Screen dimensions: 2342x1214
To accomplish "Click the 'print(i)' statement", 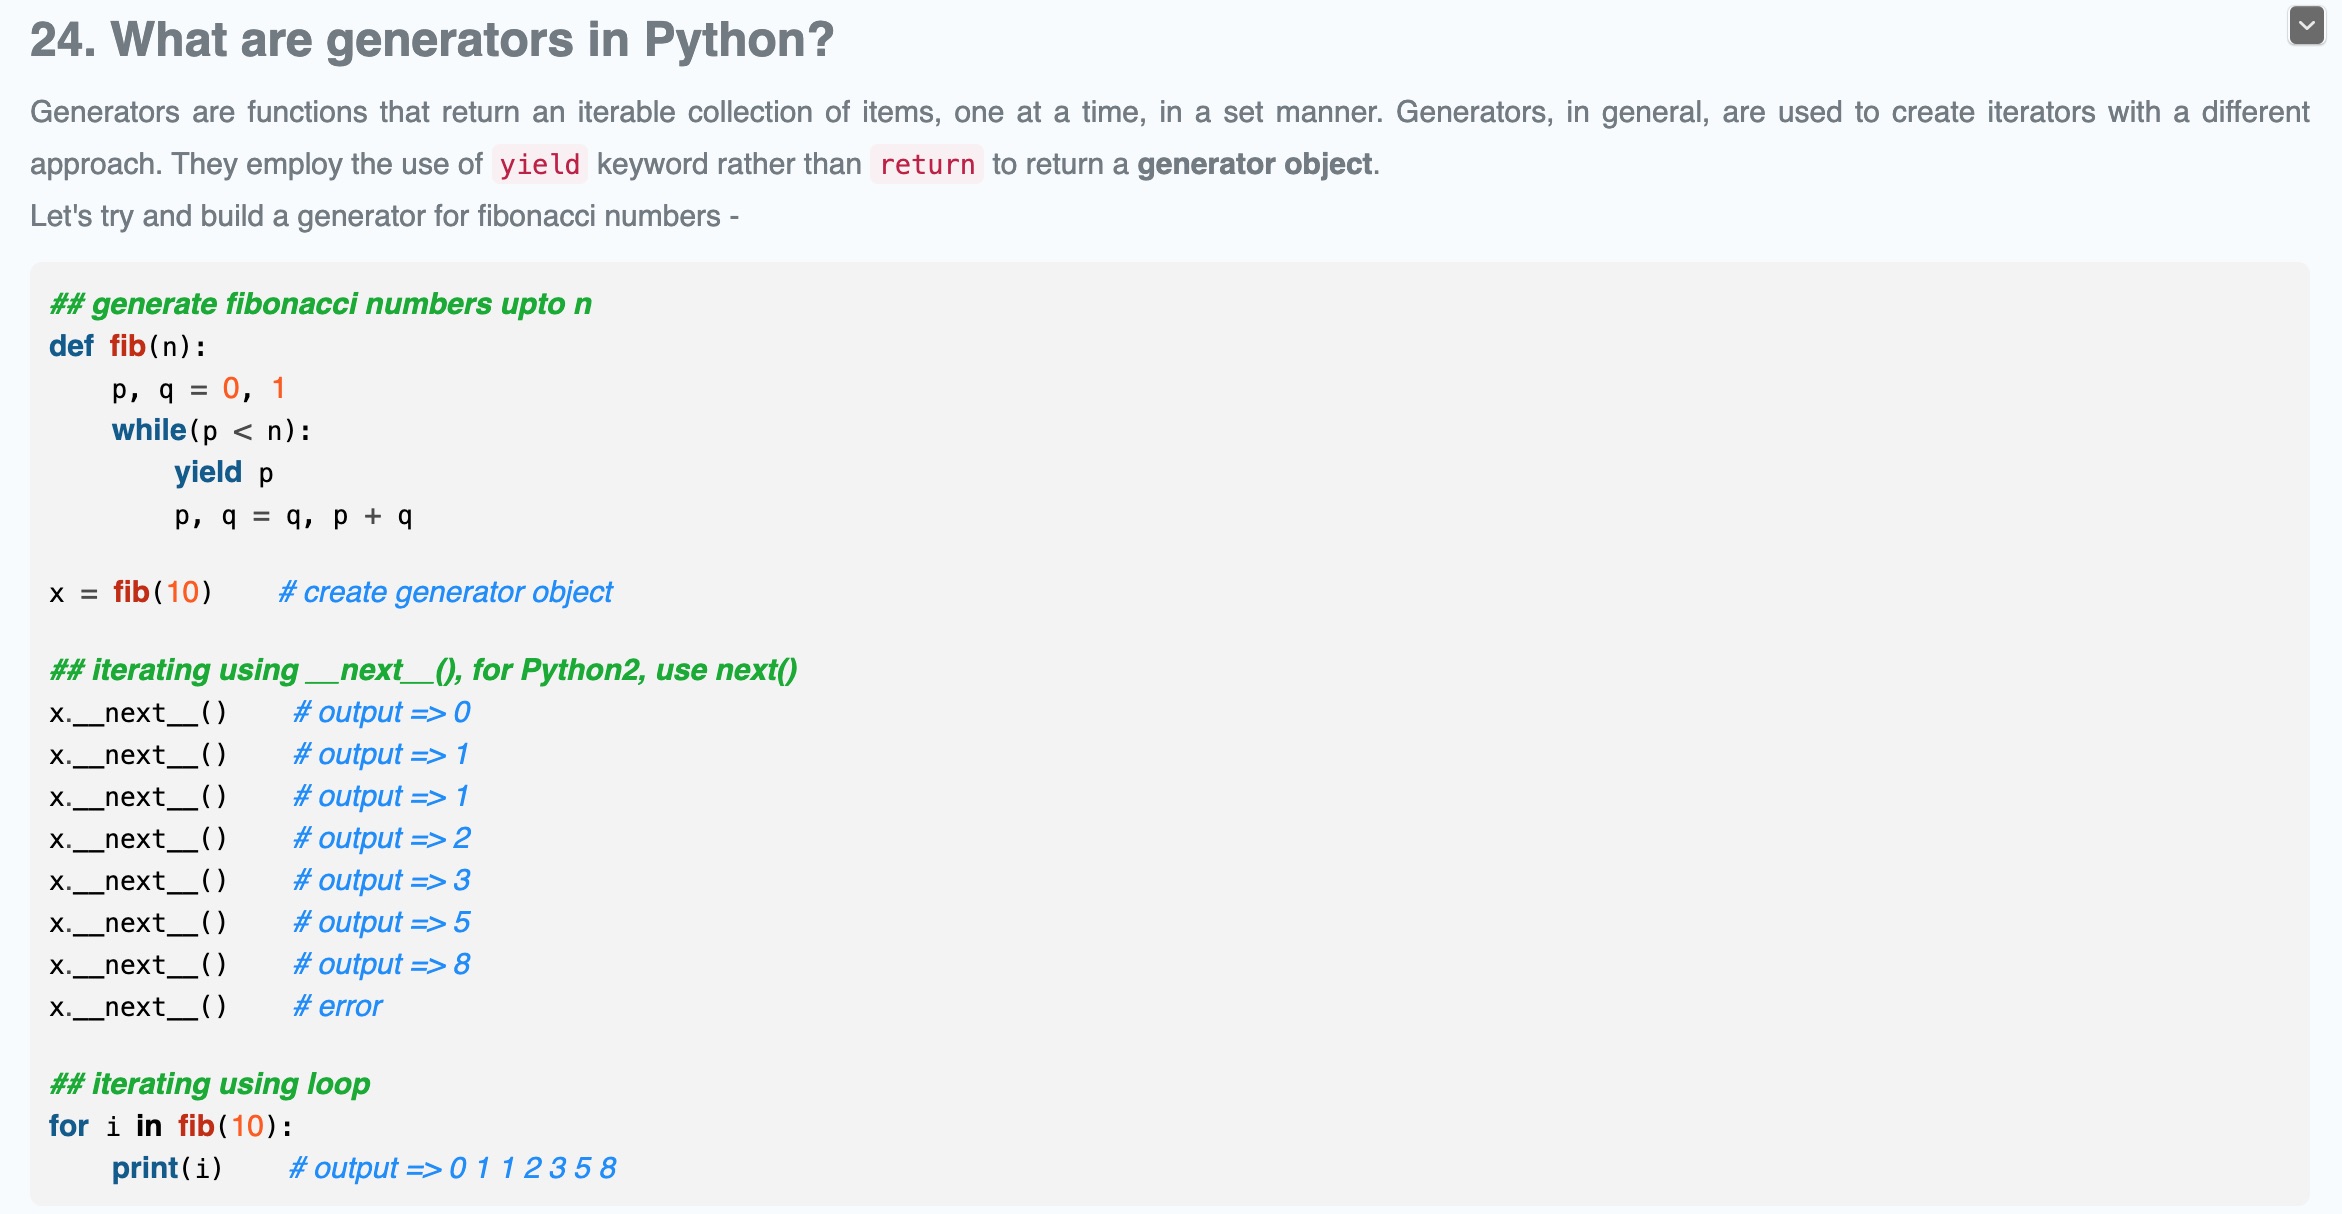I will coord(167,1168).
